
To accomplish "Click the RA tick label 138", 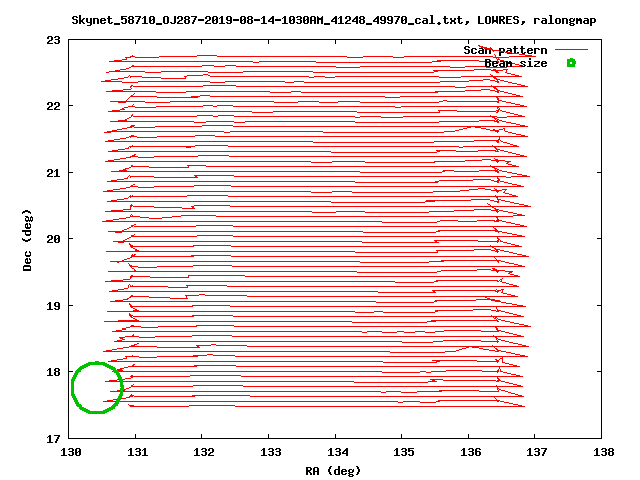I will click(604, 452).
